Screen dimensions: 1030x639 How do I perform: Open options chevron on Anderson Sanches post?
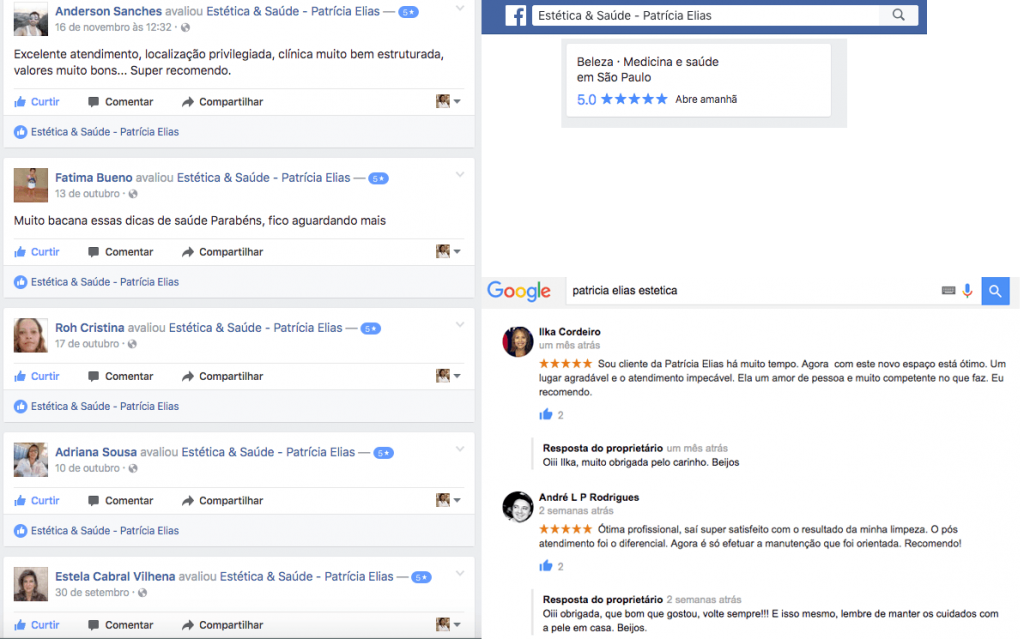coord(460,9)
